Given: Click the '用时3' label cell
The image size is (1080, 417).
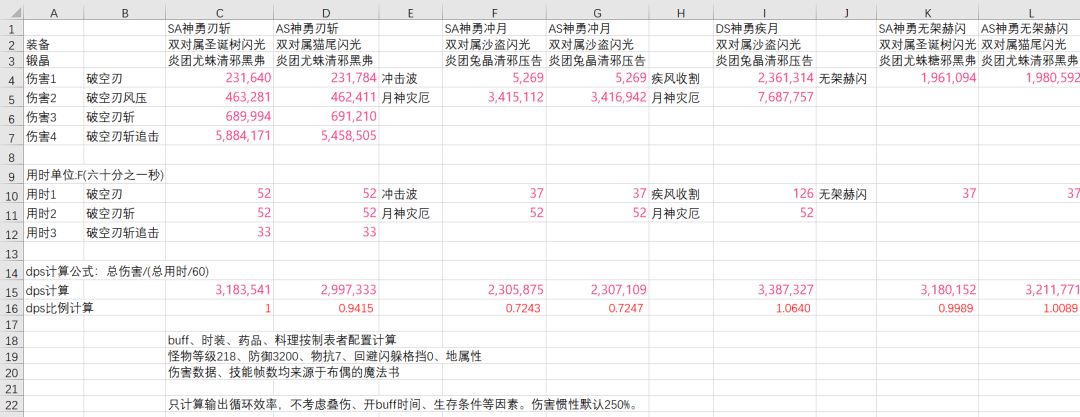Looking at the screenshot, I should pos(54,233).
